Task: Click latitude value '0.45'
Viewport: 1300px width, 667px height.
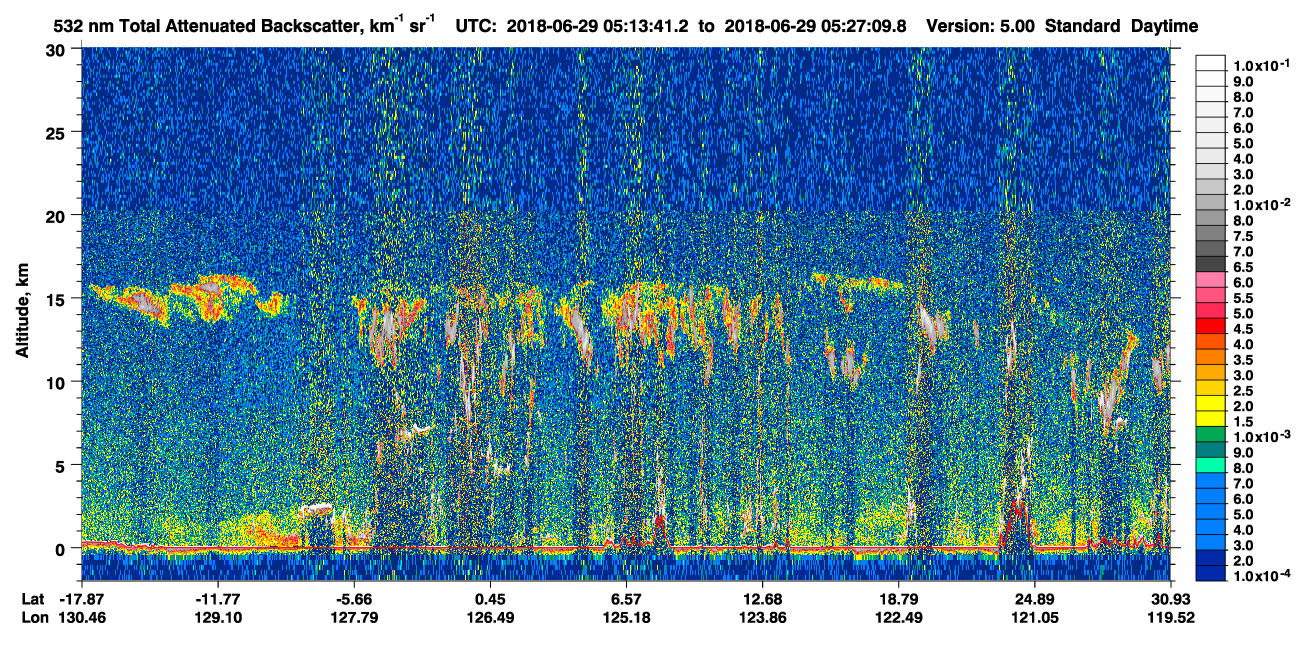Action: click(x=490, y=599)
